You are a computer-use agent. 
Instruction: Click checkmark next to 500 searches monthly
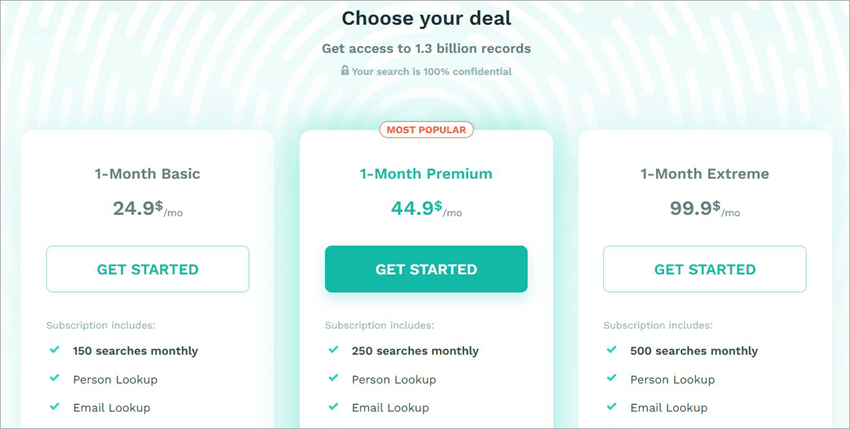click(x=612, y=350)
